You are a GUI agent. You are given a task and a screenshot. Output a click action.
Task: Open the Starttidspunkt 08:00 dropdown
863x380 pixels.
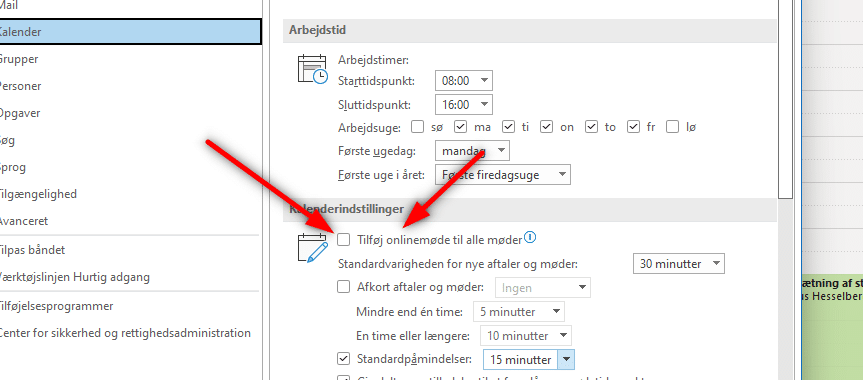(x=463, y=80)
